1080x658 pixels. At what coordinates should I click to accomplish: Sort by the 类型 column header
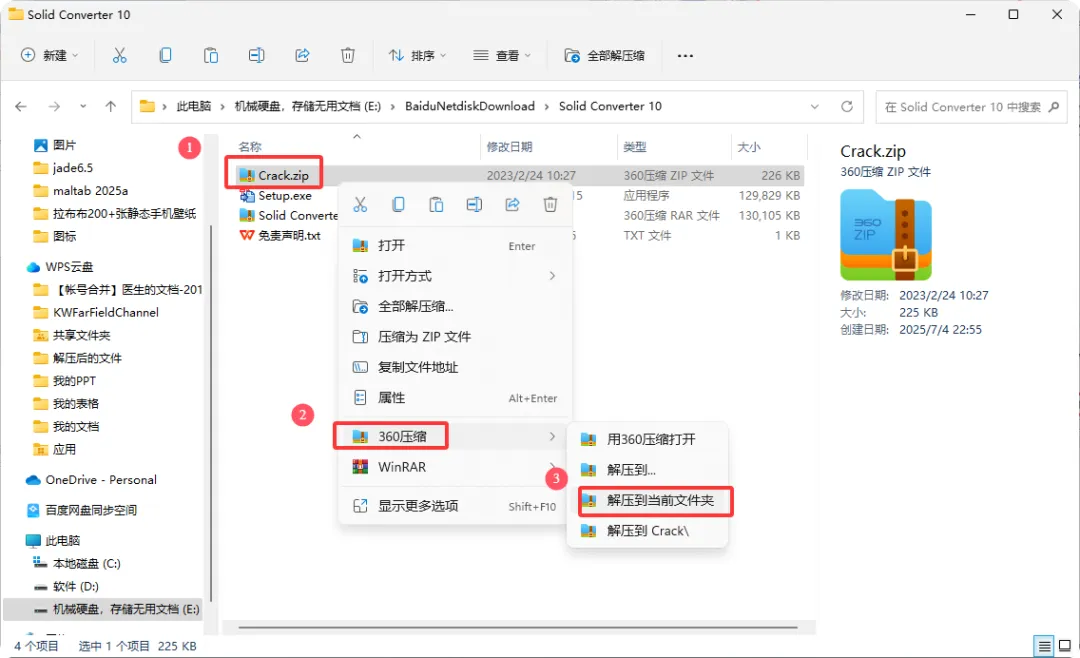pos(634,147)
